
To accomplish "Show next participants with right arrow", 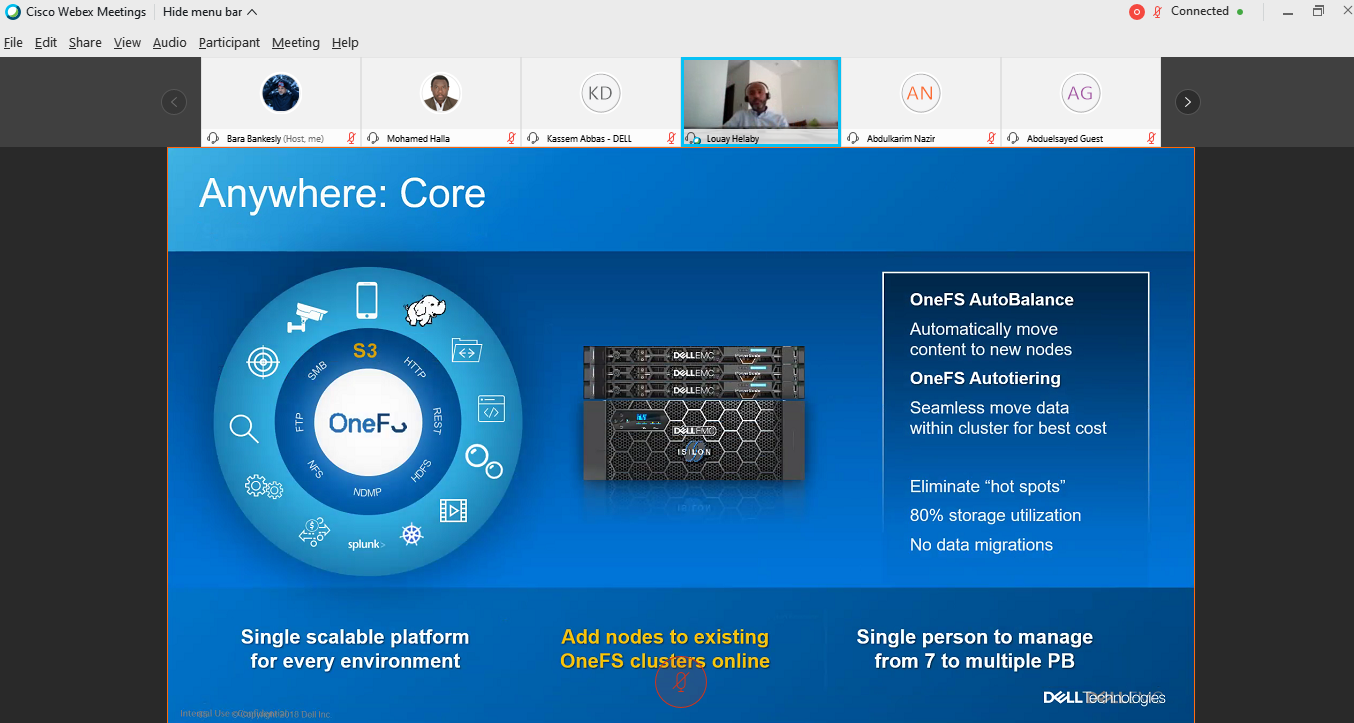I will click(x=1187, y=101).
